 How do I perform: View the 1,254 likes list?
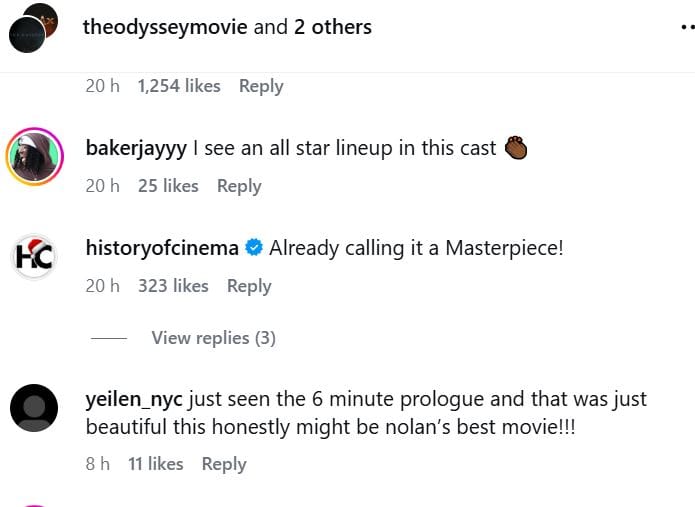pos(179,86)
